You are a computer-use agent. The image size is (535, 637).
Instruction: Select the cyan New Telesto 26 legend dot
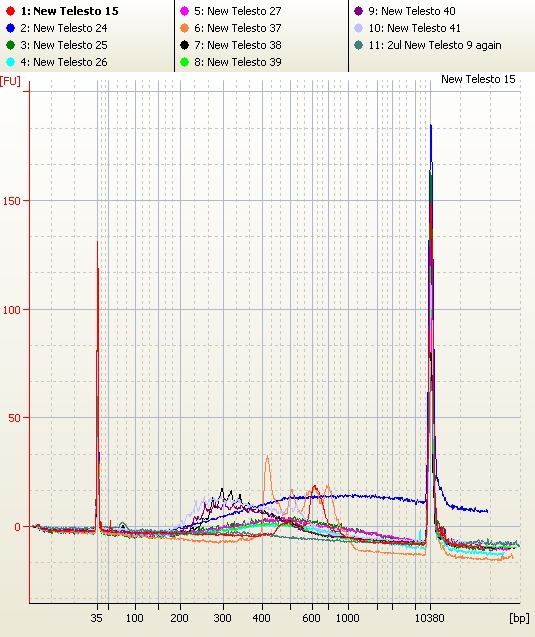11,62
